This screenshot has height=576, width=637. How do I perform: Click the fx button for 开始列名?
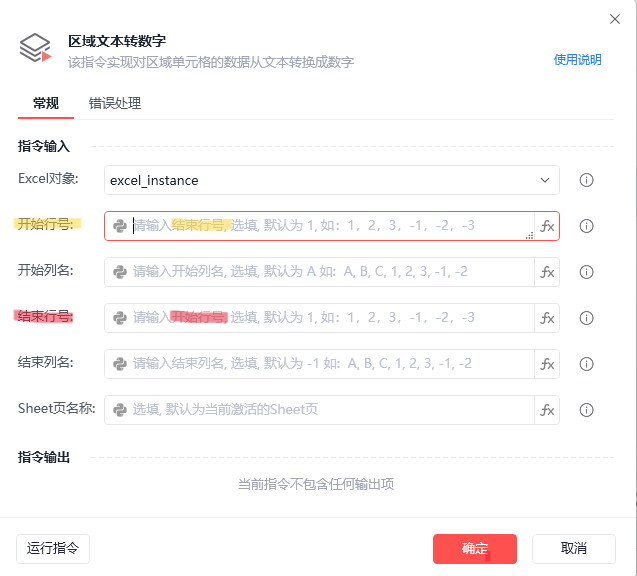[x=547, y=272]
